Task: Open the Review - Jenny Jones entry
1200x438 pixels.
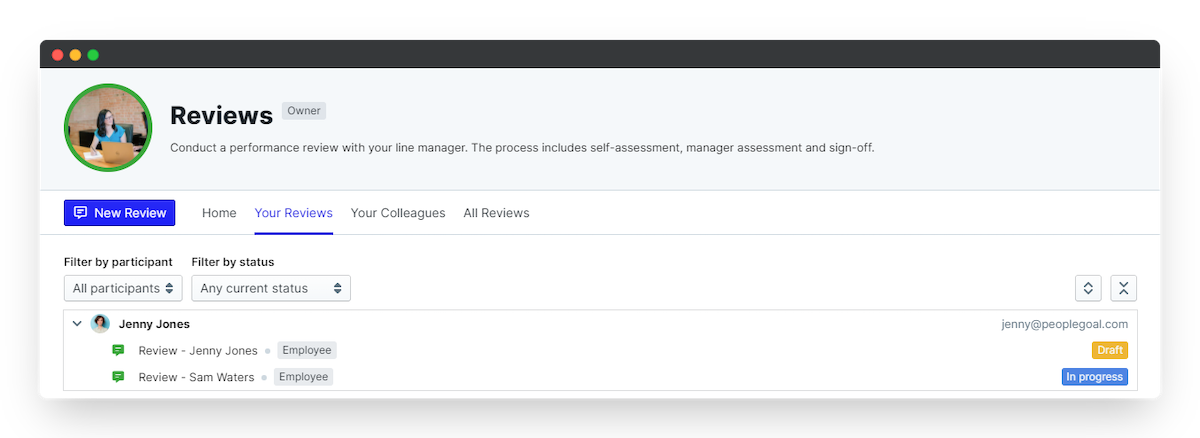Action: [x=198, y=350]
